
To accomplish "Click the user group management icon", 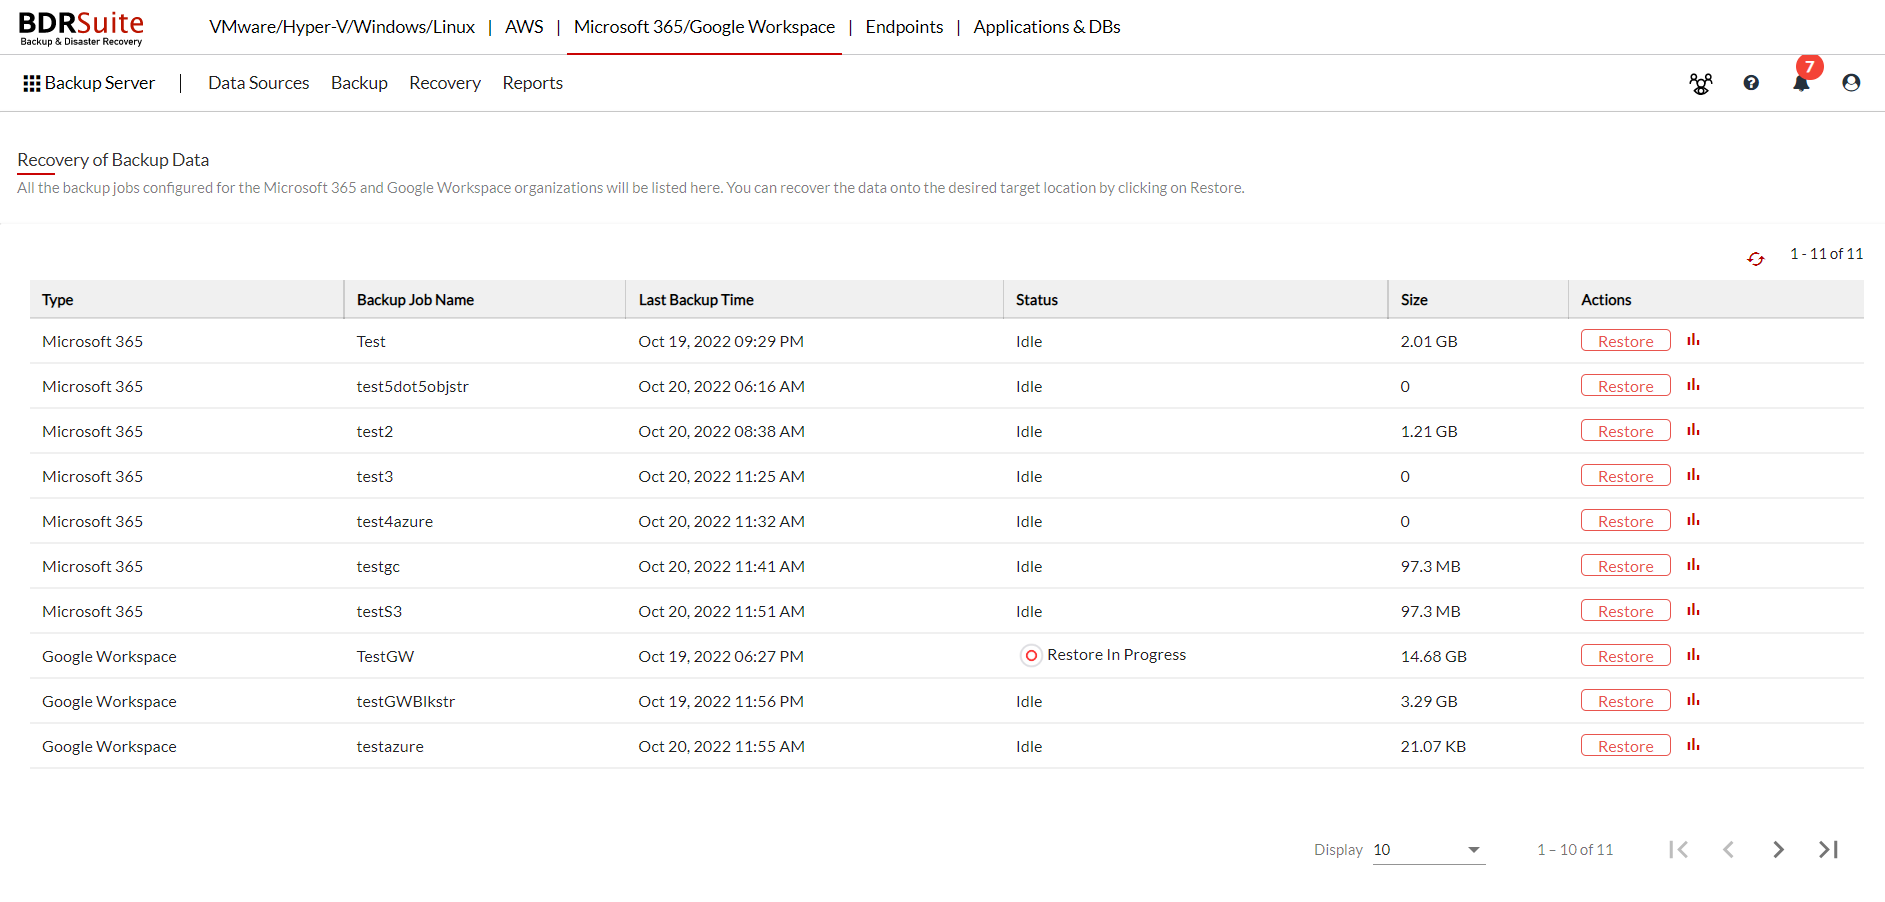I will [1700, 84].
